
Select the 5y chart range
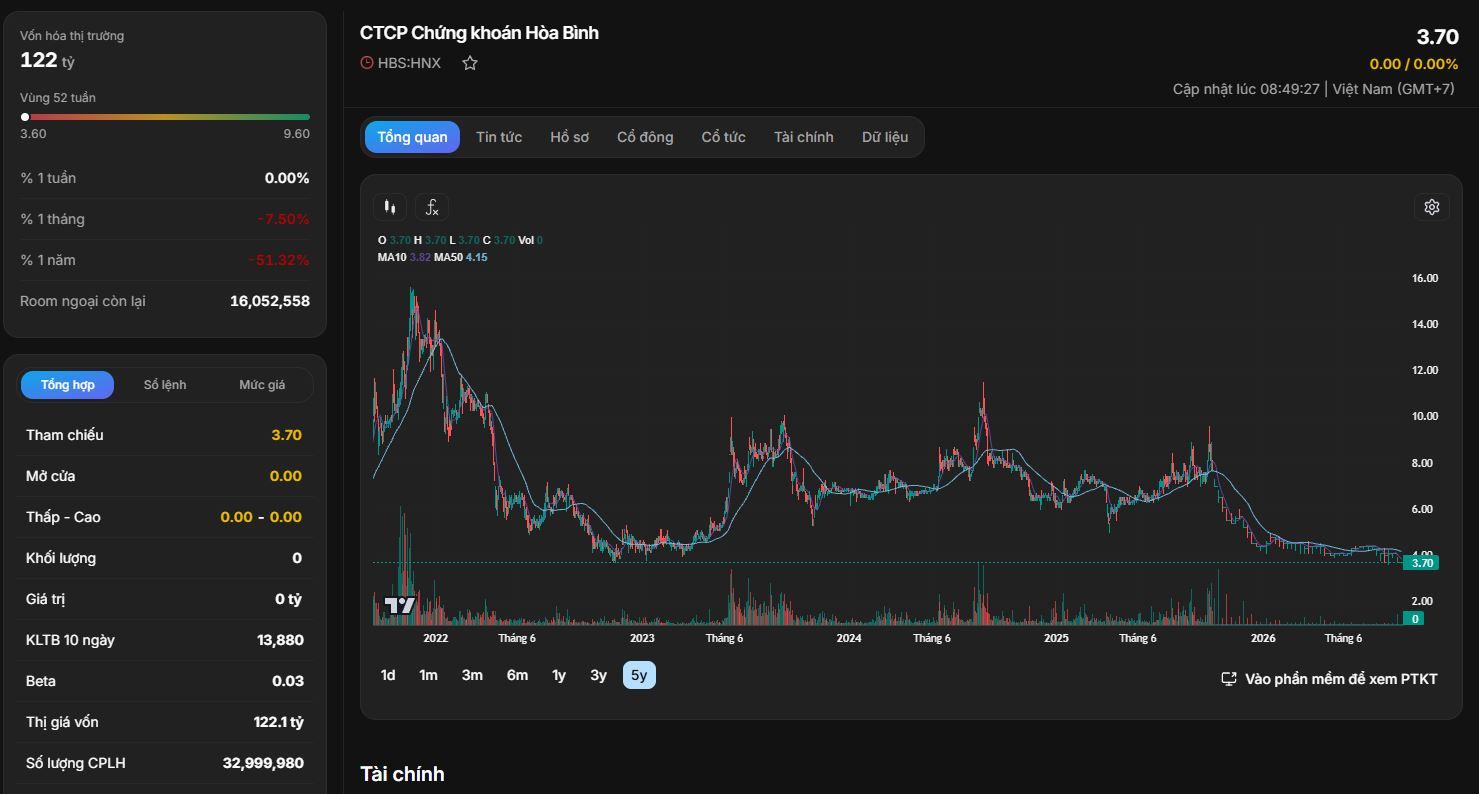tap(639, 676)
